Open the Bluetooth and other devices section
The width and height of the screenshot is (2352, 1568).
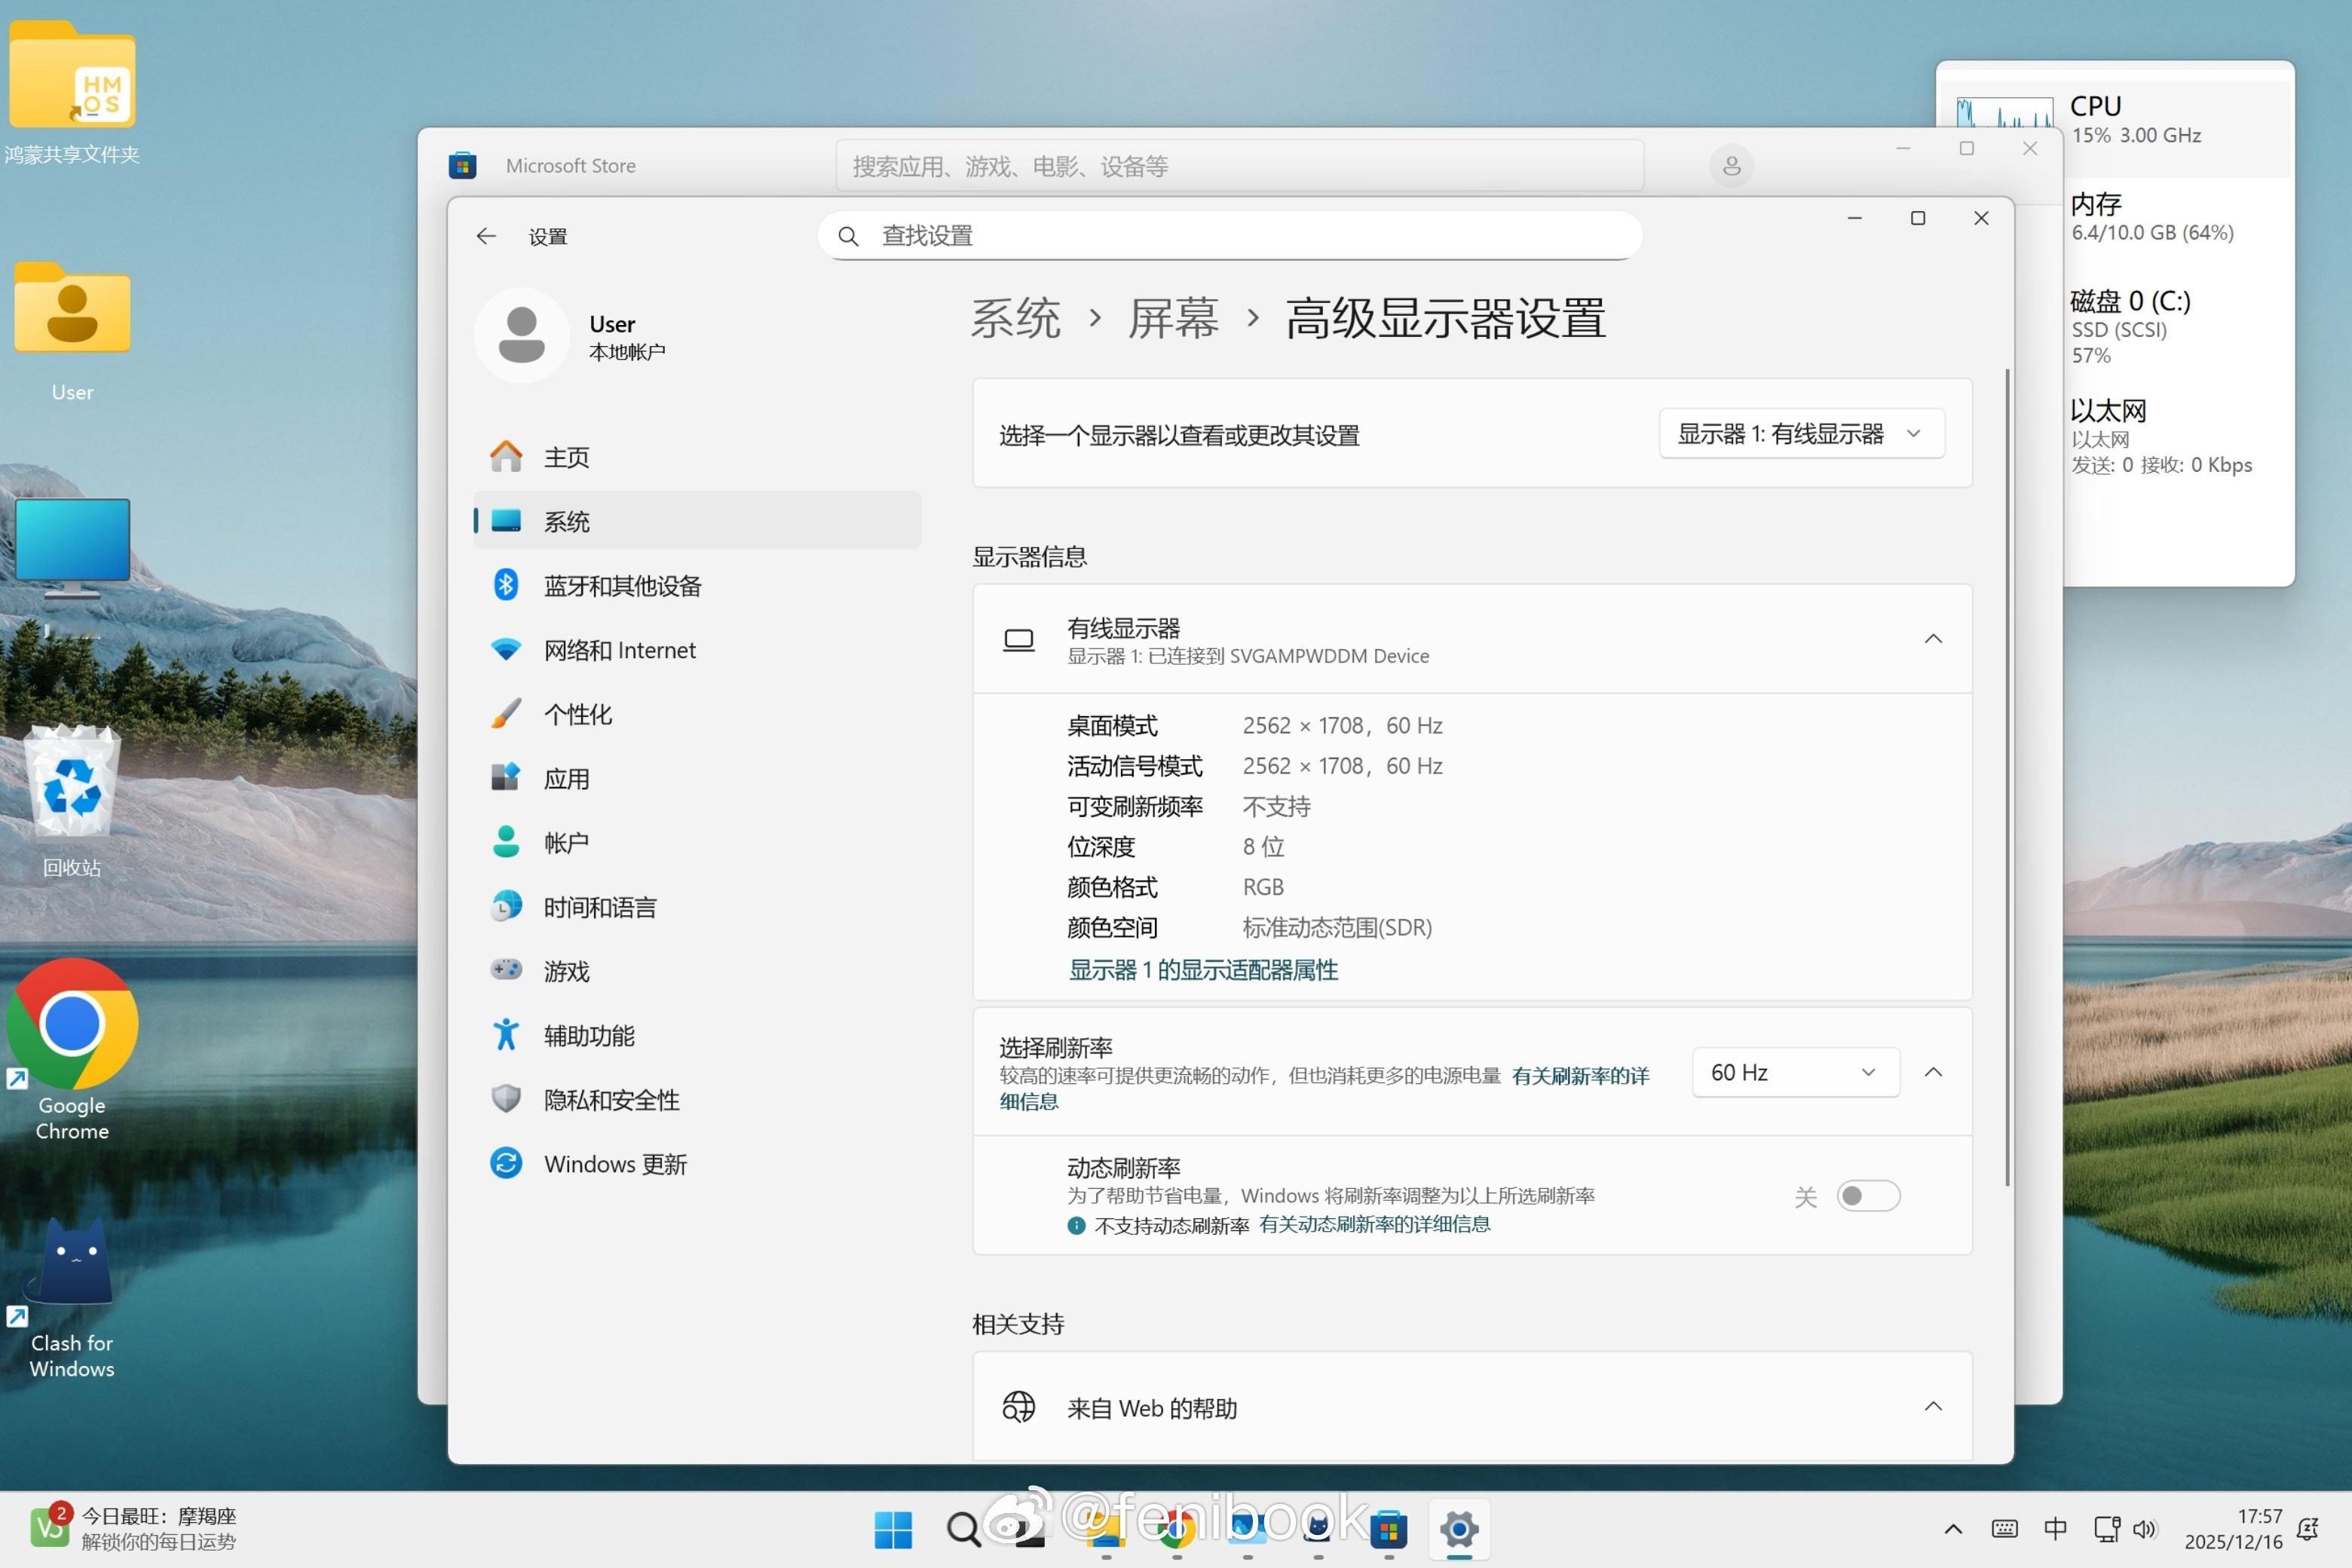pyautogui.click(x=621, y=586)
